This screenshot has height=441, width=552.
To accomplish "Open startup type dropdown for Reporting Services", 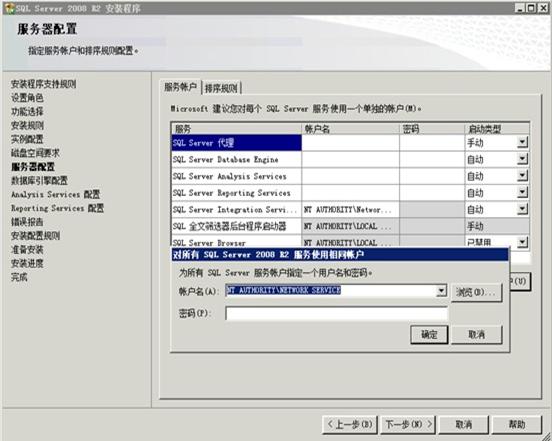I will [522, 192].
